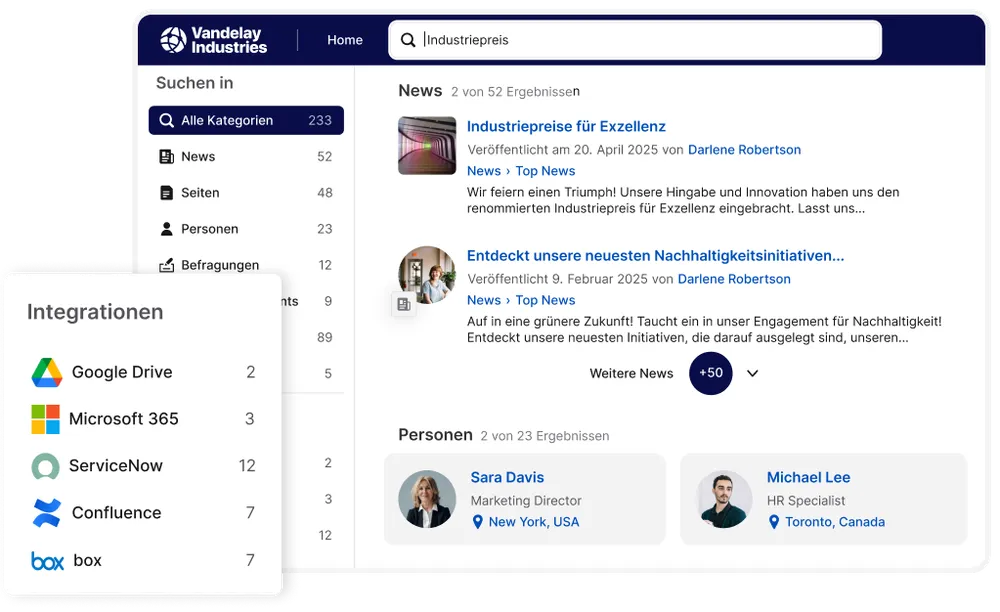
Task: Click the Suchen in heading
Action: 195,83
